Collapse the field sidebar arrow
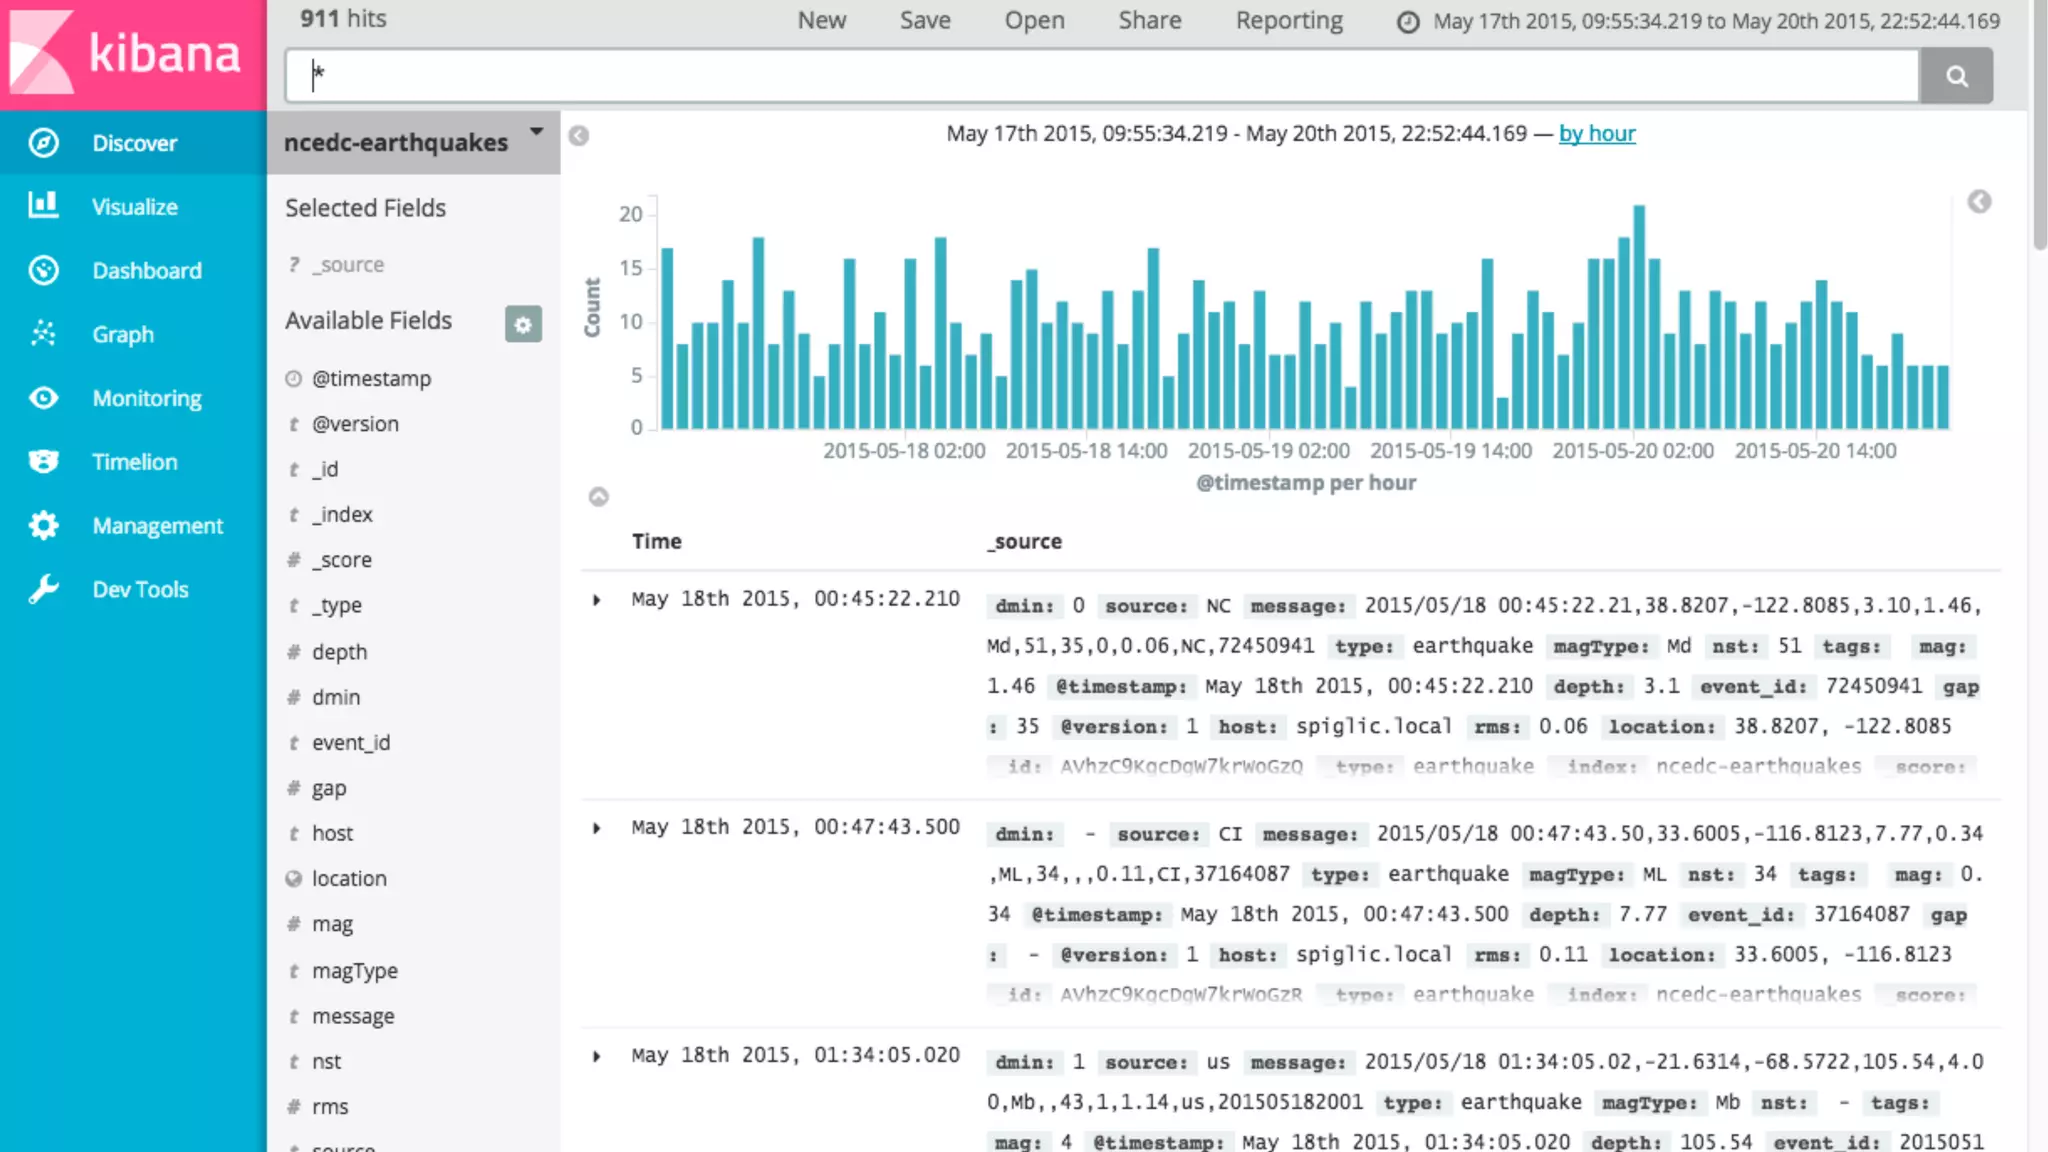Viewport: 2048px width, 1152px height. click(x=579, y=136)
